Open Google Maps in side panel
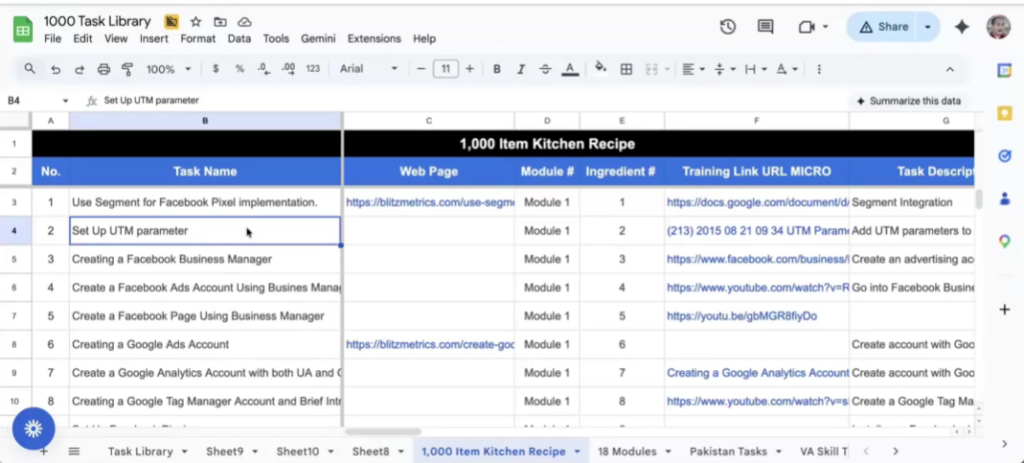This screenshot has height=463, width=1024. (x=1004, y=241)
